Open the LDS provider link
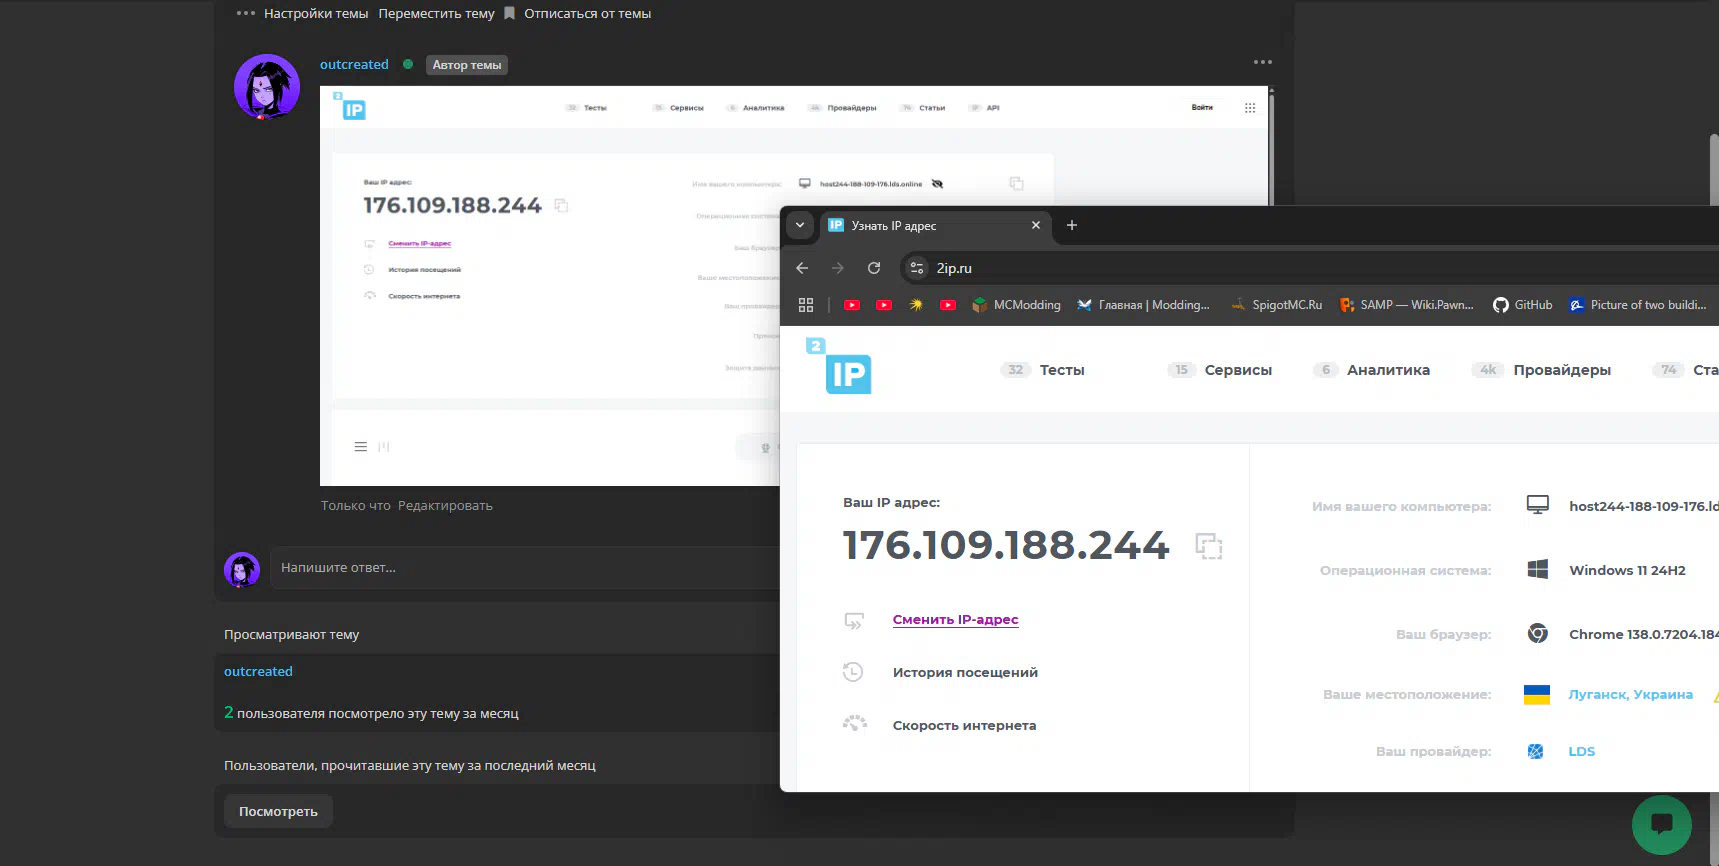Image resolution: width=1719 pixels, height=866 pixels. click(x=1581, y=751)
